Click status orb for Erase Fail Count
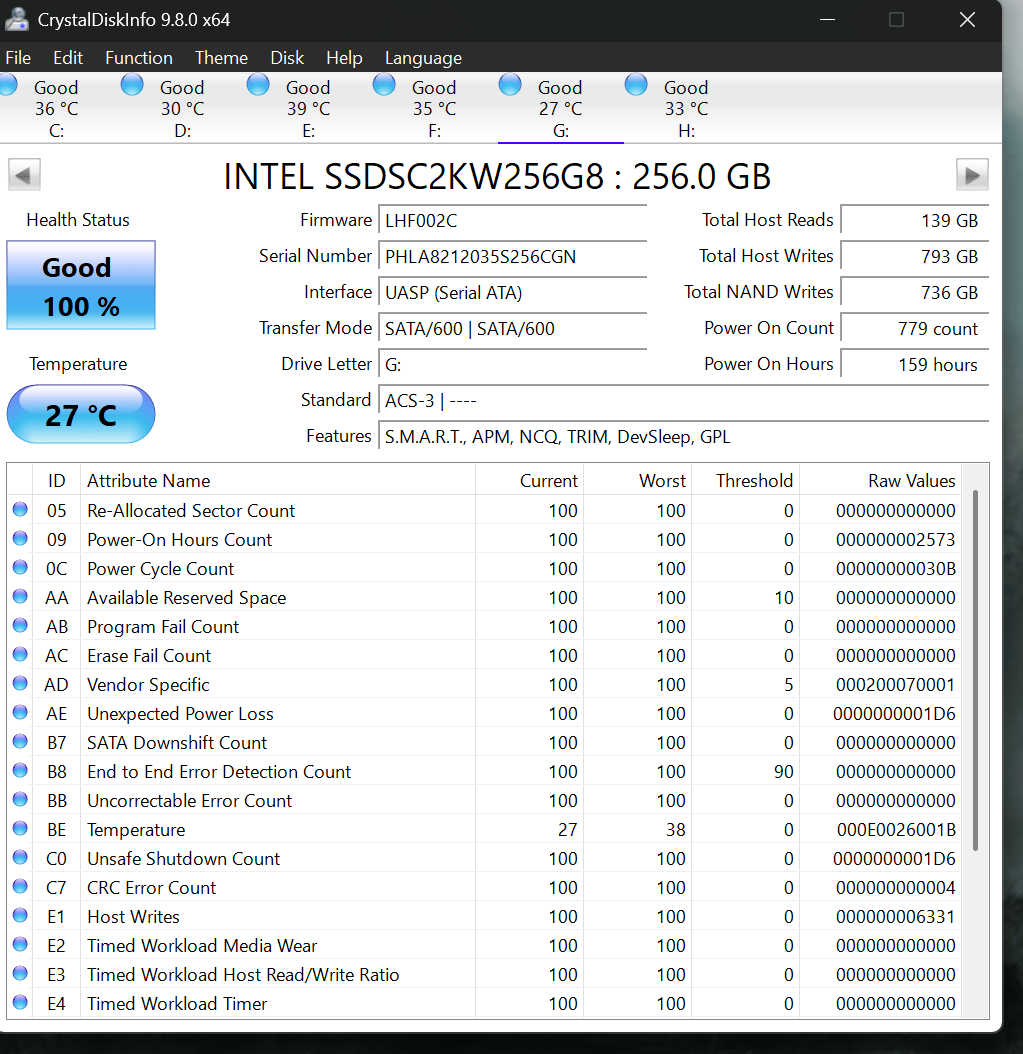 tap(20, 654)
